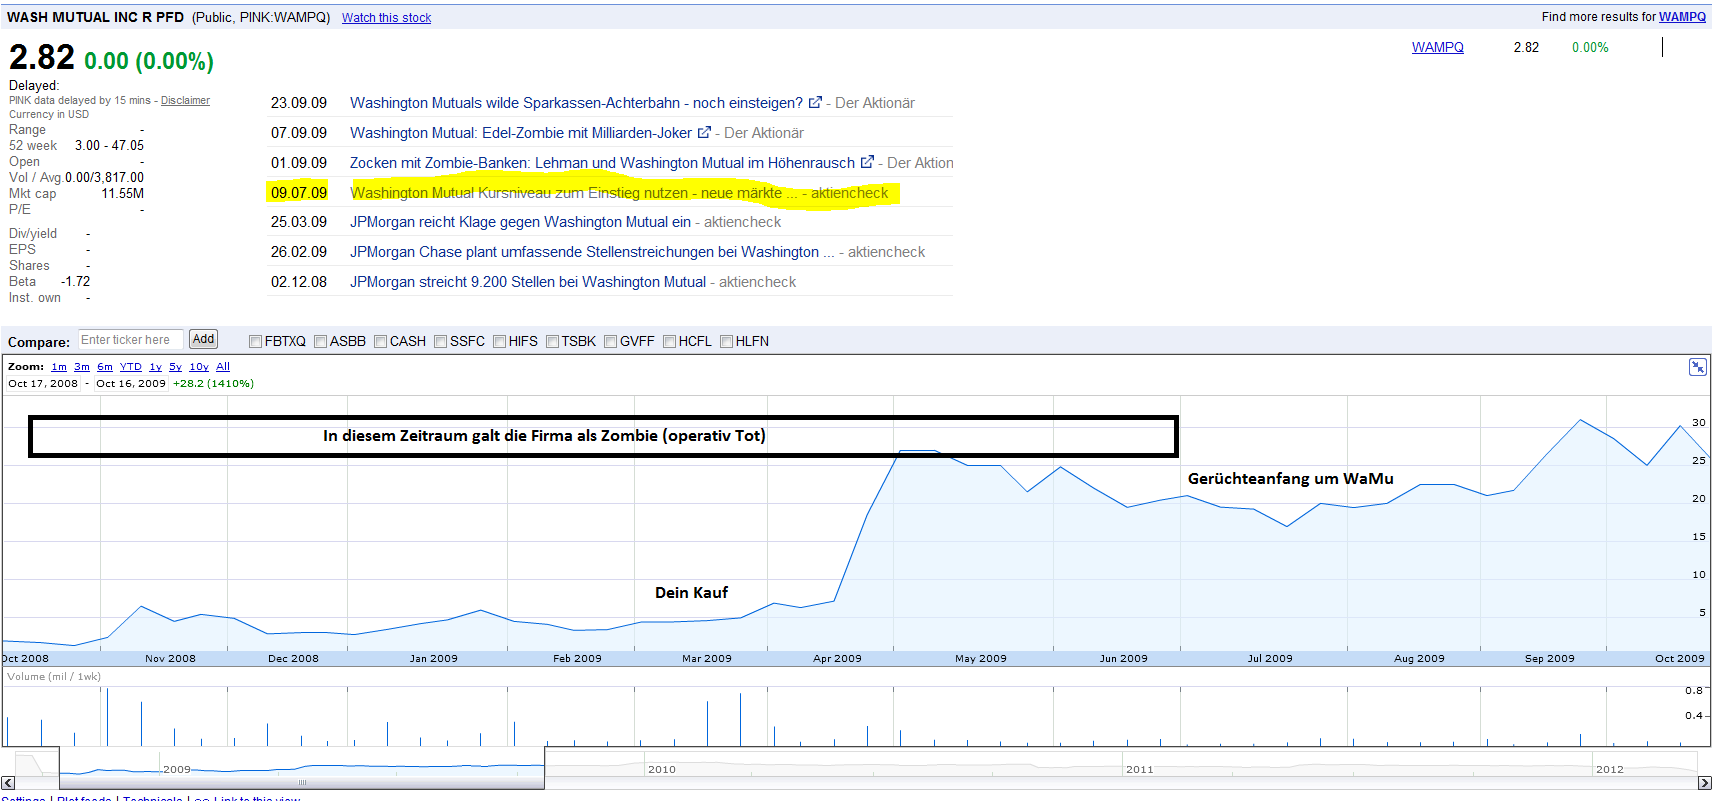Screen dimensions: 1722x801
Task: Click the chart scrollbar left arrow
Action: [8, 782]
